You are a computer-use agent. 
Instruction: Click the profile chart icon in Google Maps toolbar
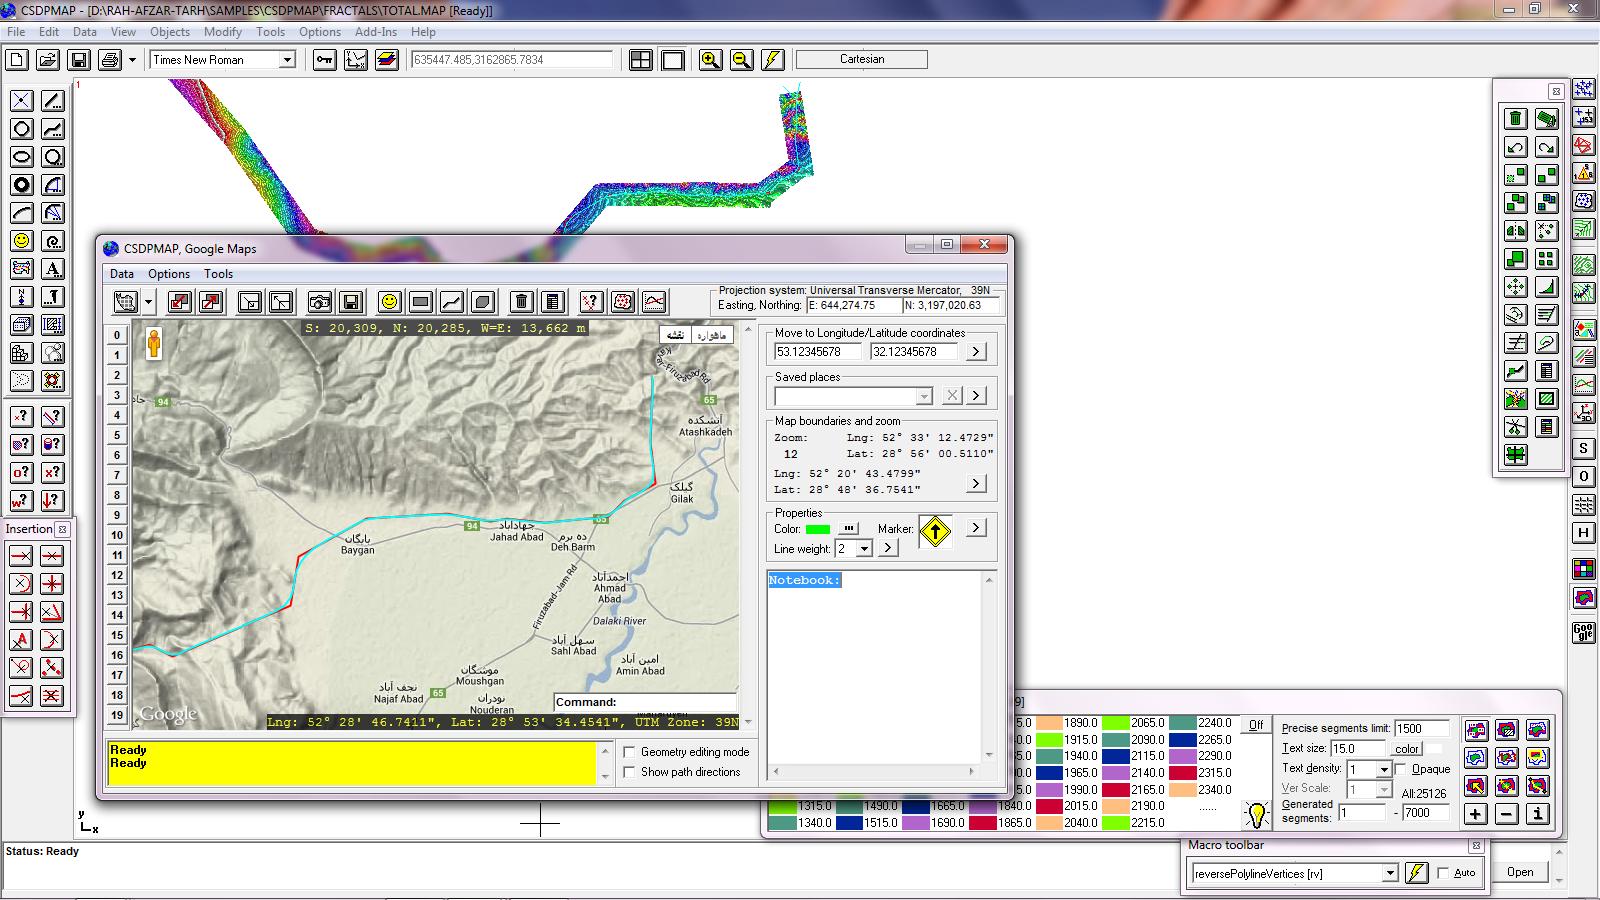coord(654,302)
